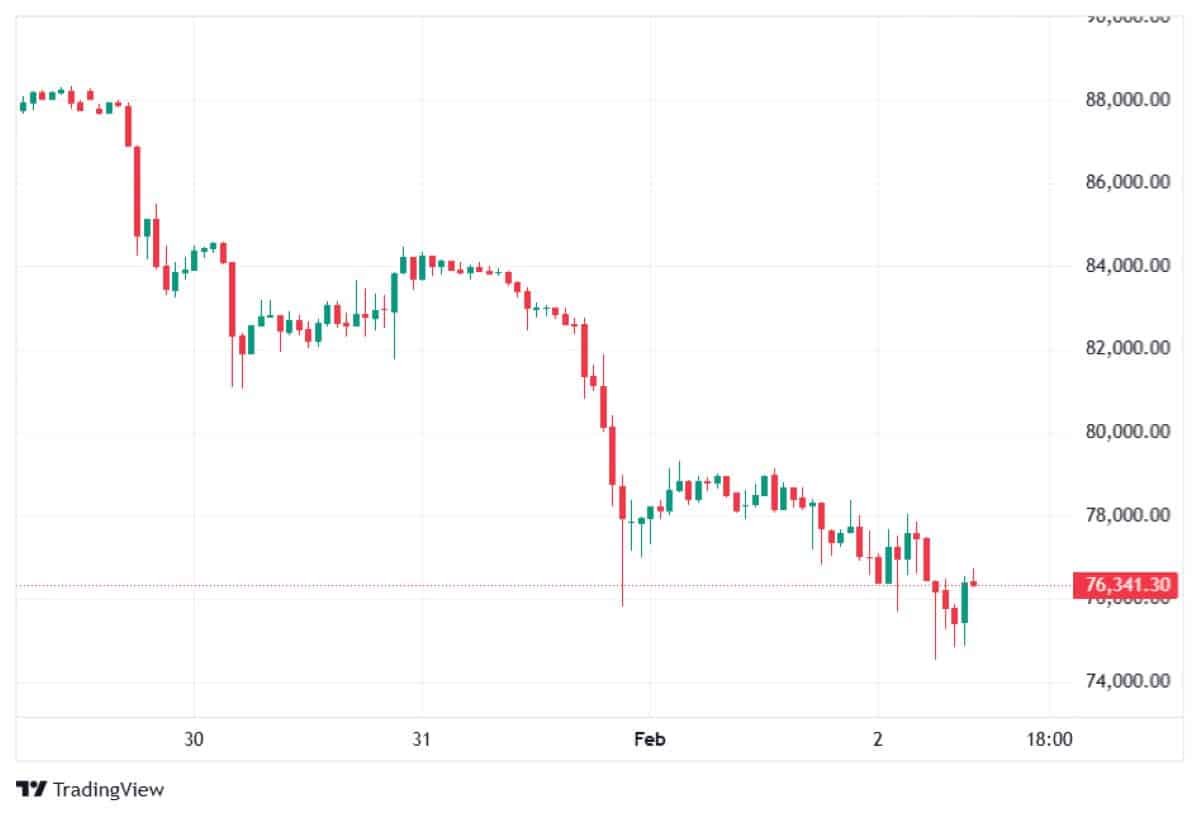Select the 80,000.00 price scale label
The image size is (1200, 817).
click(1127, 432)
